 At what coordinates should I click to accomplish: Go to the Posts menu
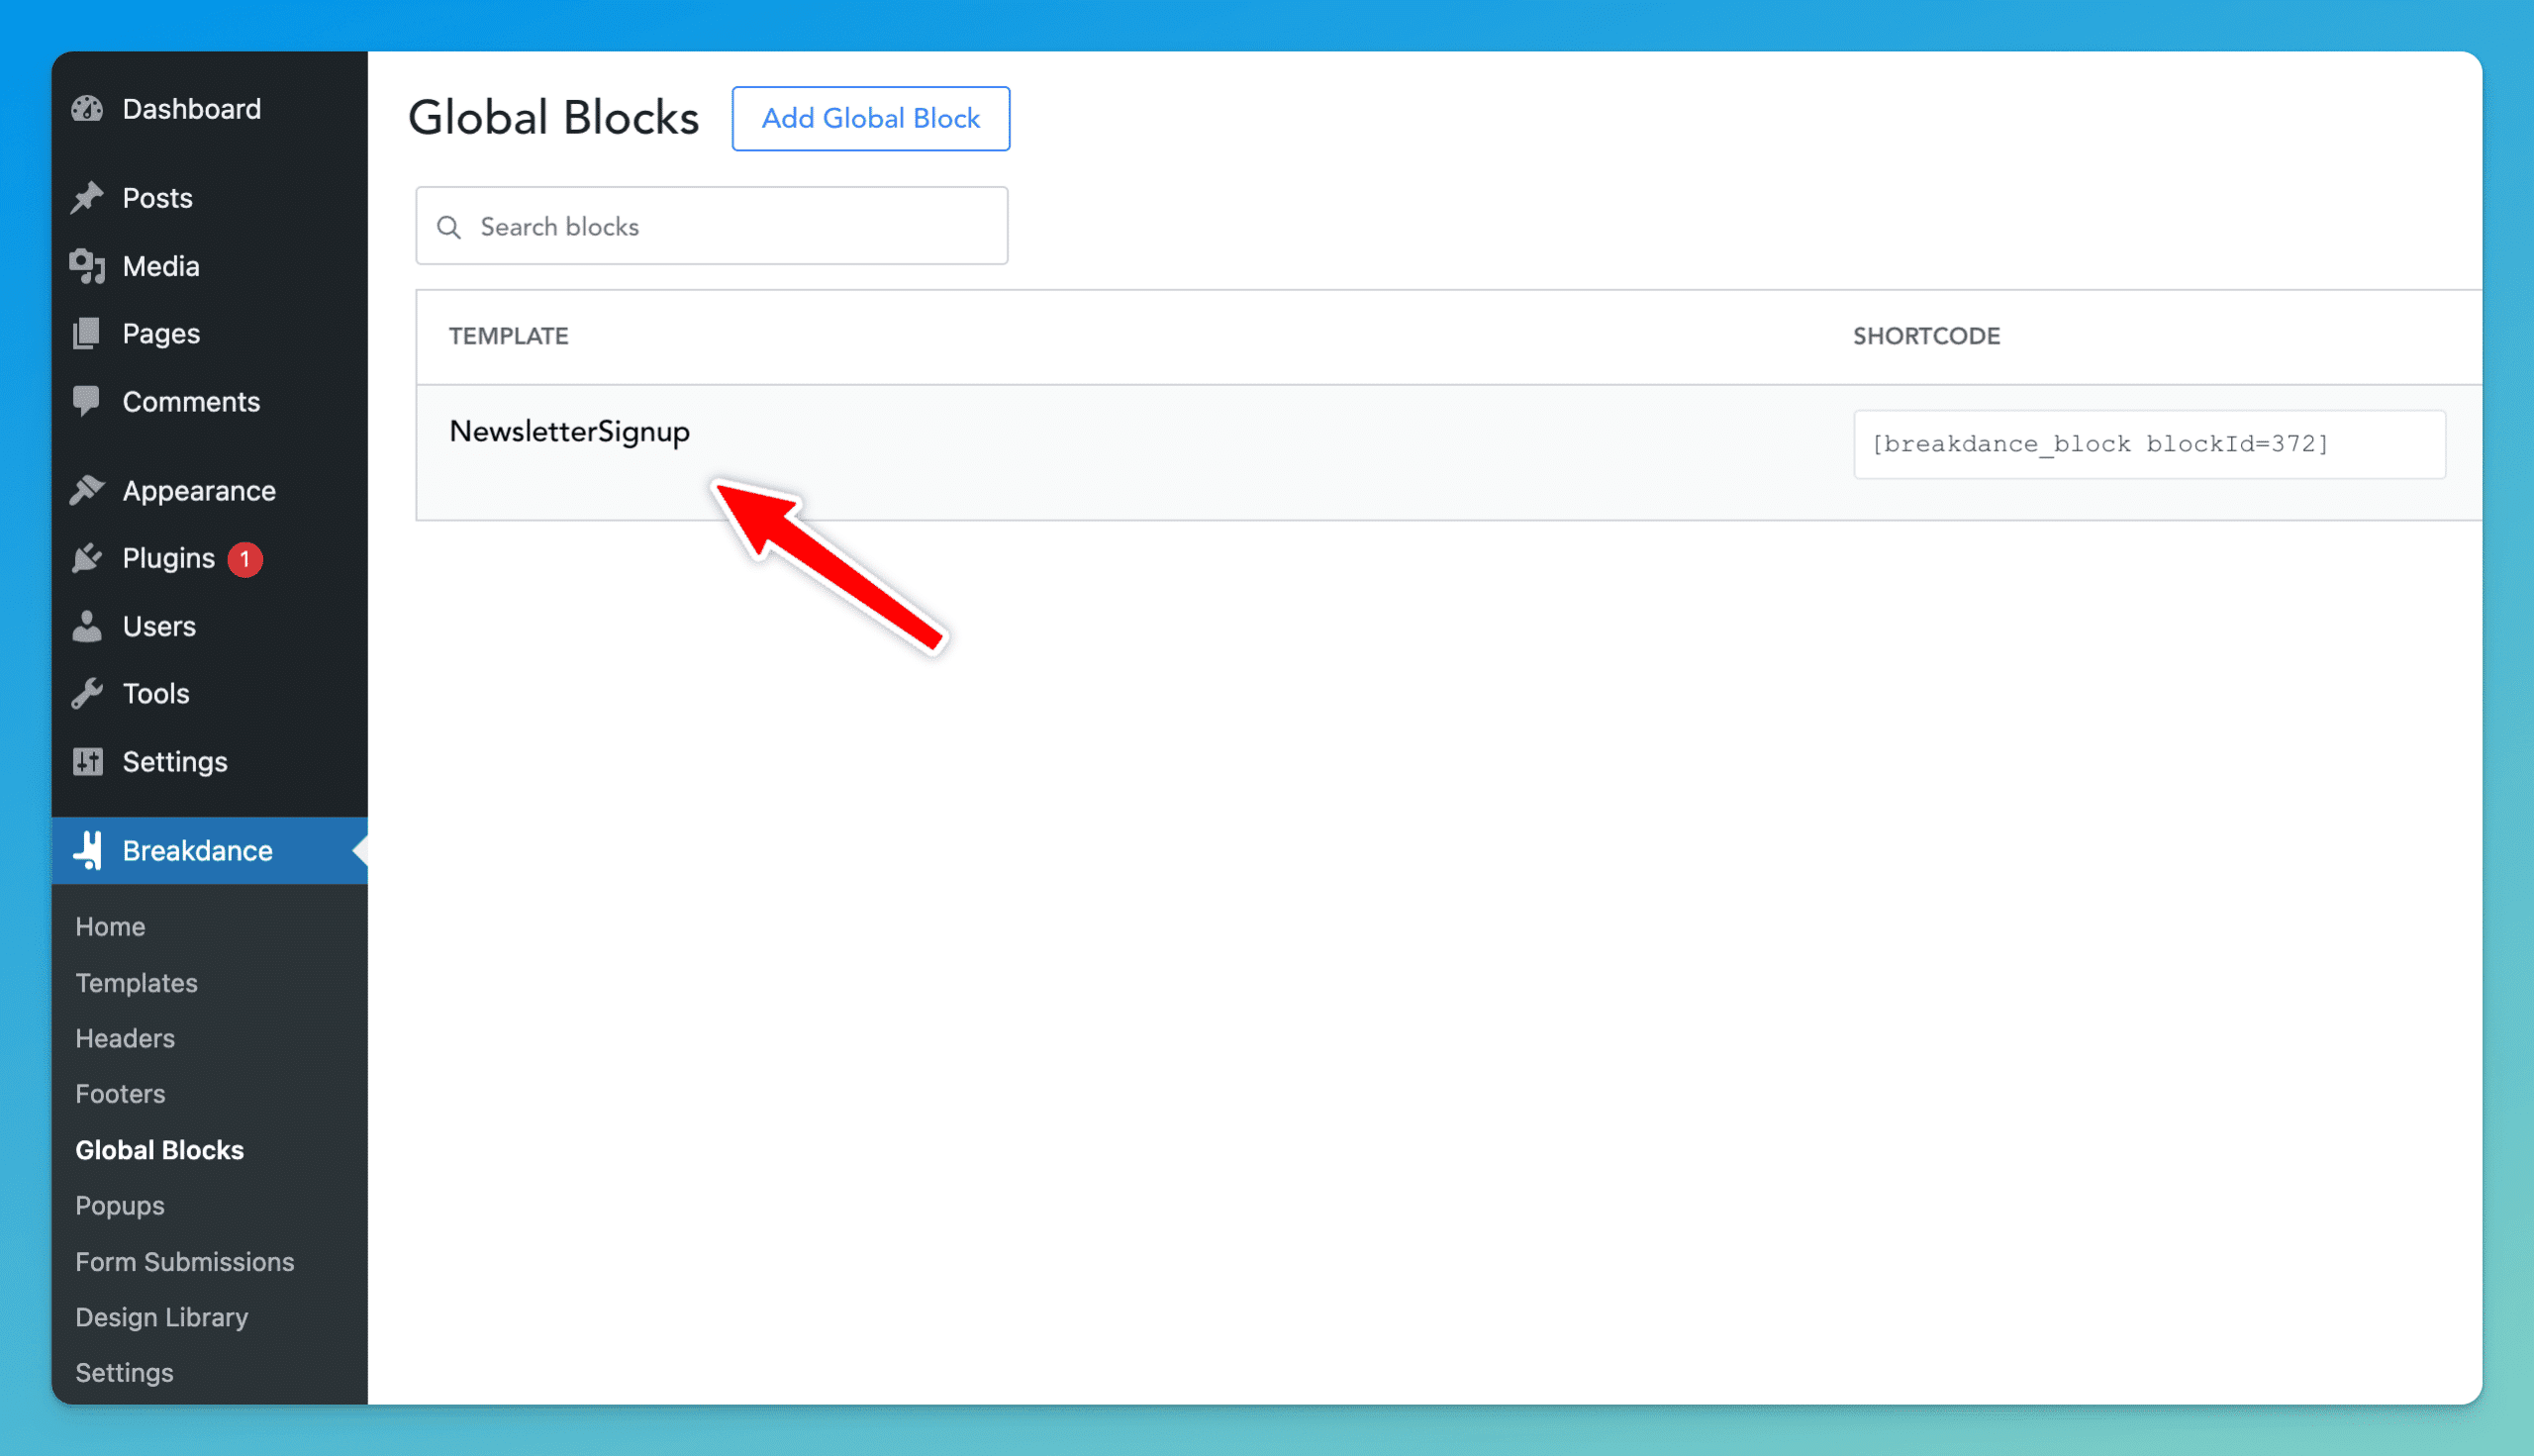click(x=210, y=198)
